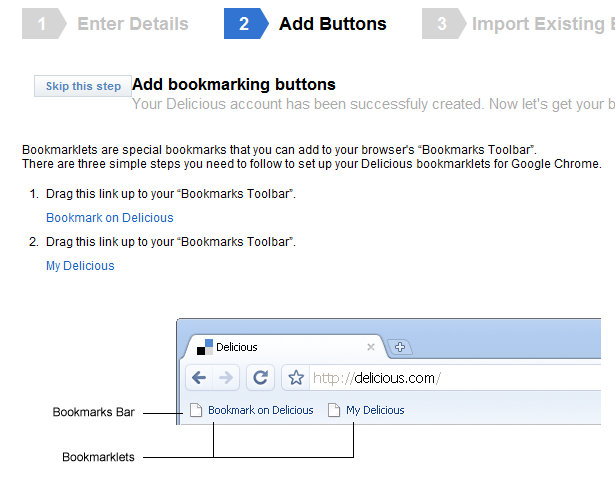Screen dimensions: 615x480
Task: Click the Bookmarks Bar label text
Action: click(93, 412)
